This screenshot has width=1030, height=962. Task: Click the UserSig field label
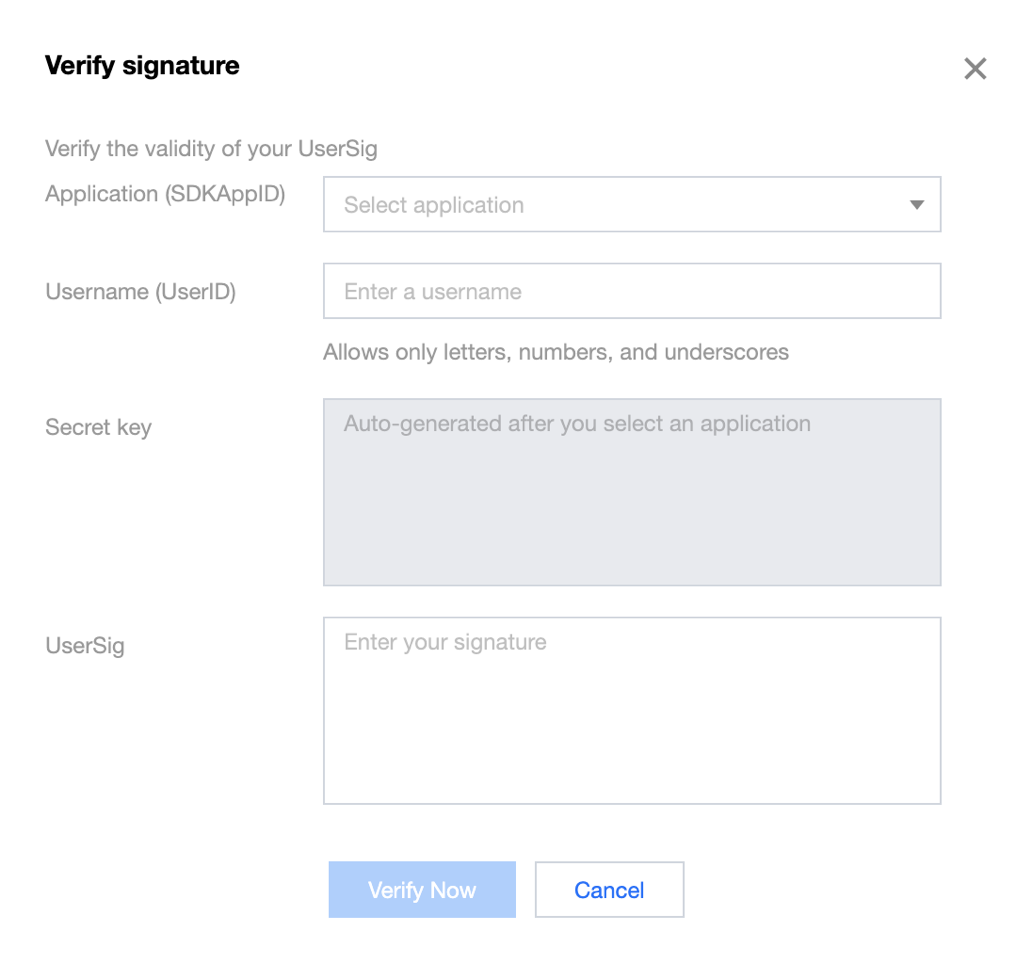coord(85,646)
